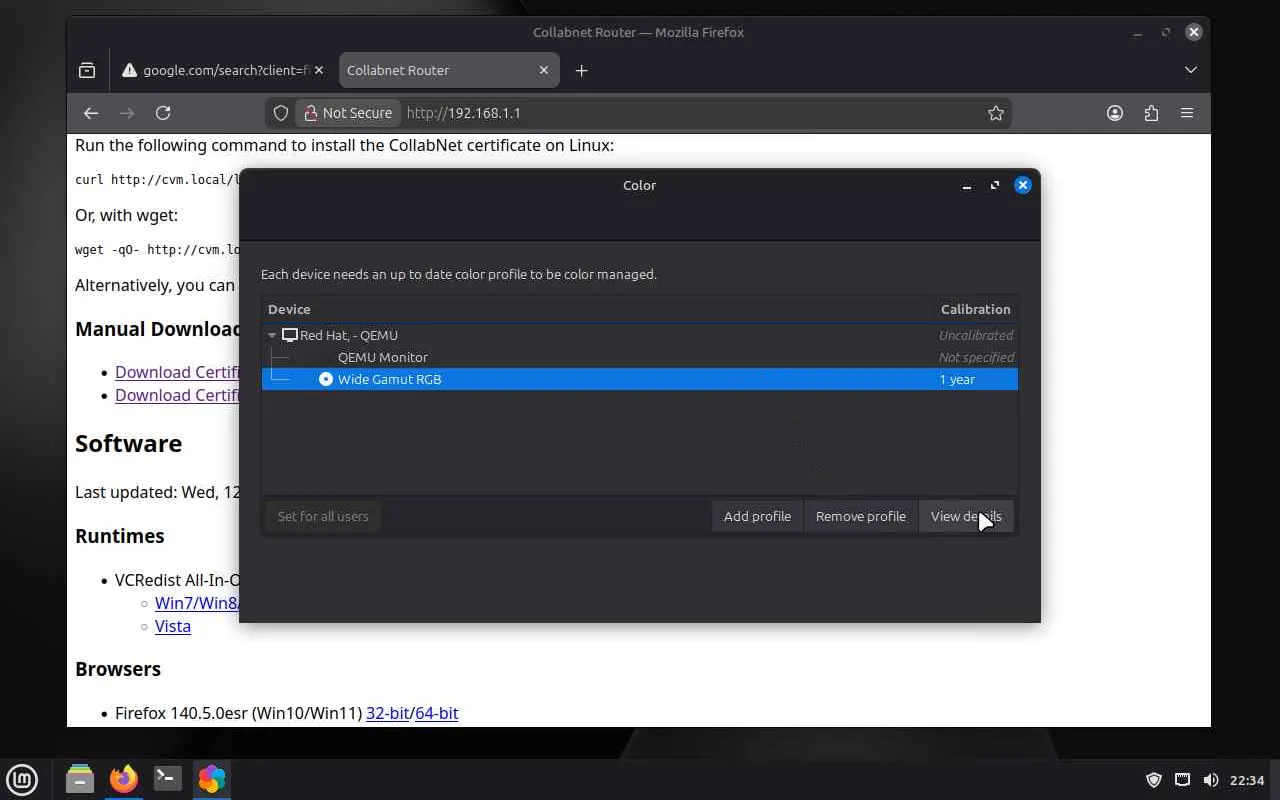This screenshot has width=1280, height=800.
Task: Click the monitor icon beside Red Hat, - QEMU
Action: pos(290,335)
